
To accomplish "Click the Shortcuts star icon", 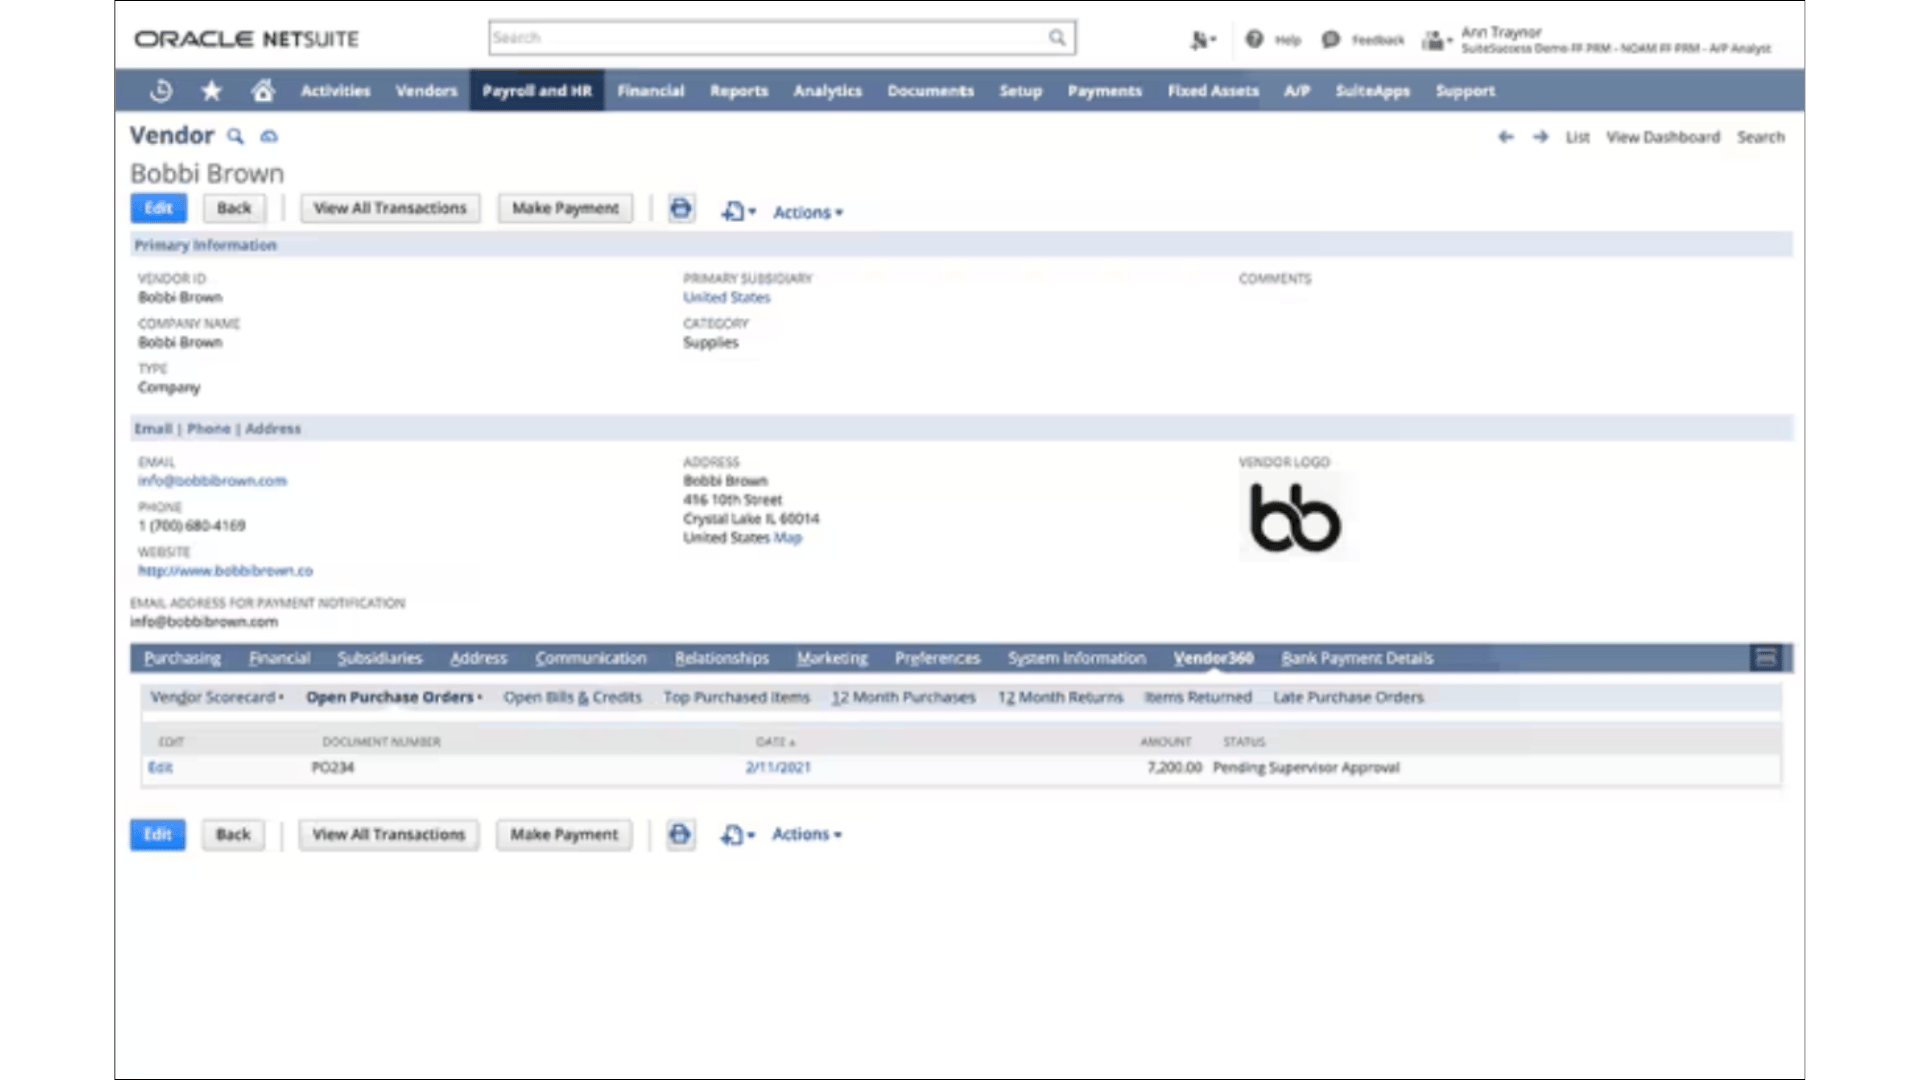I will [x=211, y=91].
